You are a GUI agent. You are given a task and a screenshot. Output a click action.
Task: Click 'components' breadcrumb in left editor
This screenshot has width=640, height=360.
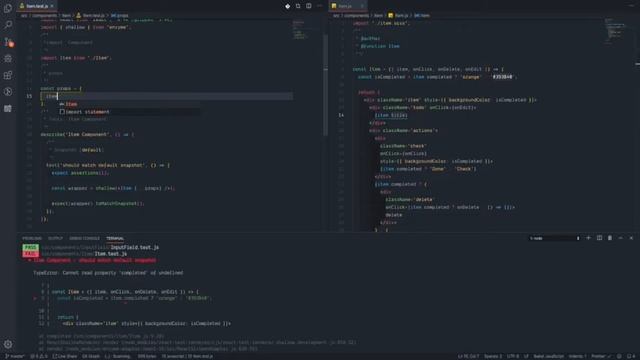click(44, 16)
